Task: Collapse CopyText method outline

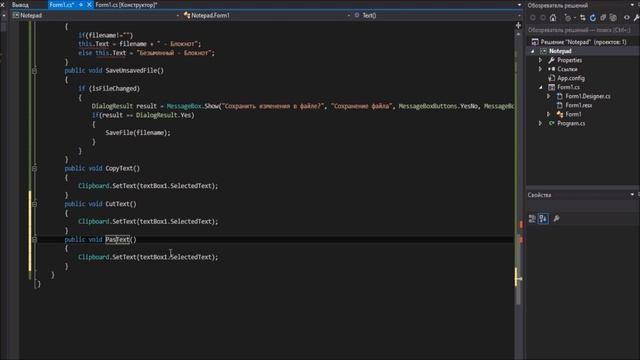Action: [34, 168]
